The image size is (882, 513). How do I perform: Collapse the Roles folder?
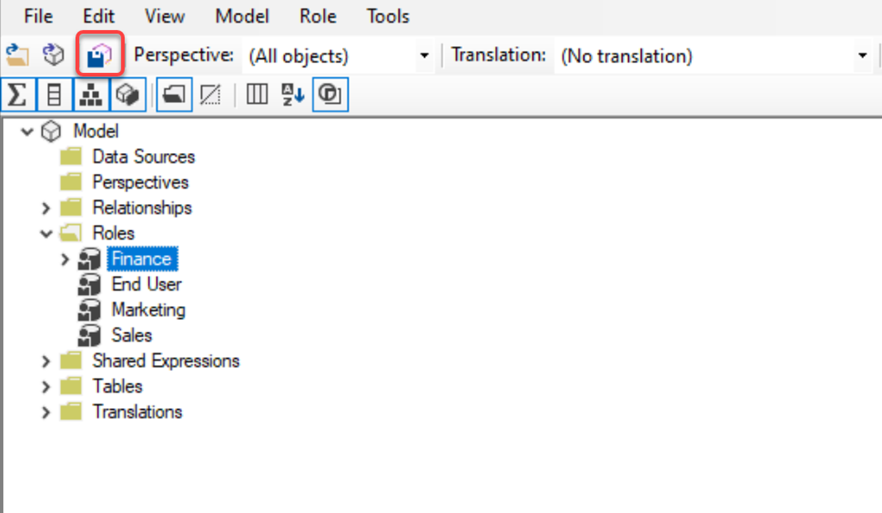pyautogui.click(x=46, y=234)
